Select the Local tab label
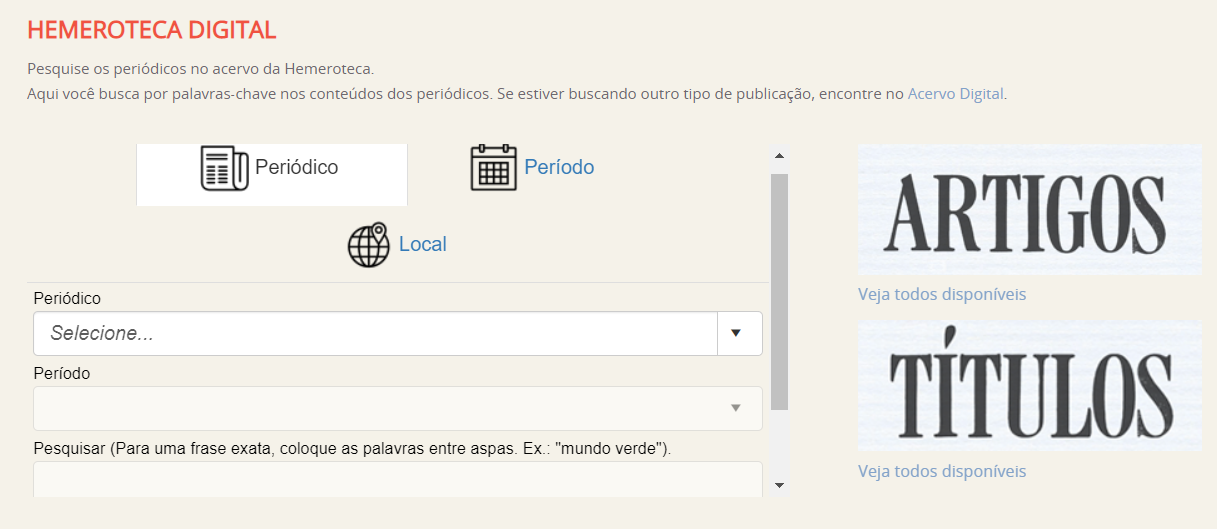This screenshot has height=529, width=1217. 422,245
